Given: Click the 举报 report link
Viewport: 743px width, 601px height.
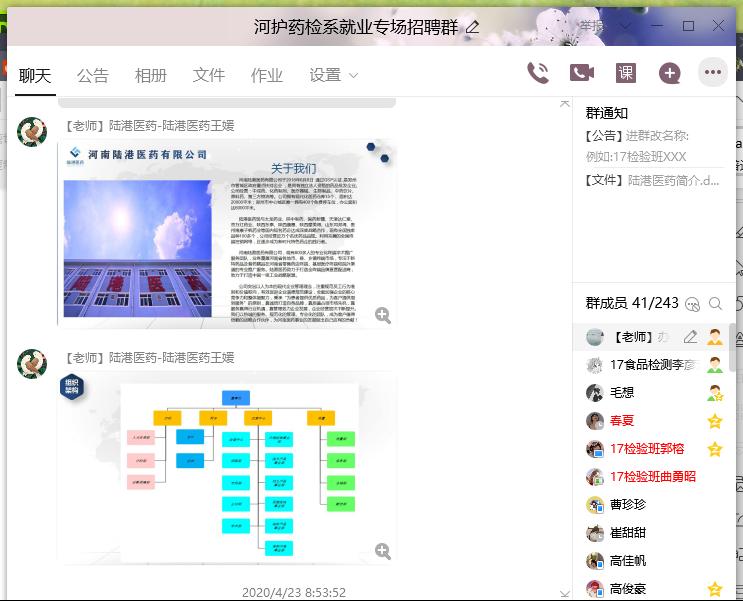Looking at the screenshot, I should [x=592, y=26].
